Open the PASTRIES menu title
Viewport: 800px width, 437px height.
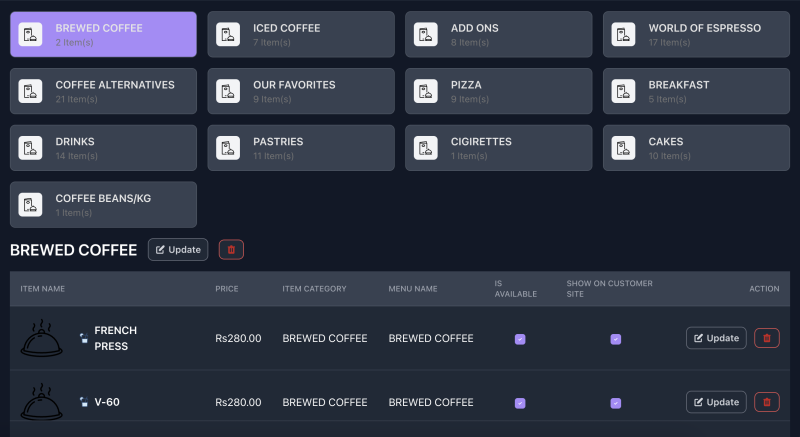(278, 141)
